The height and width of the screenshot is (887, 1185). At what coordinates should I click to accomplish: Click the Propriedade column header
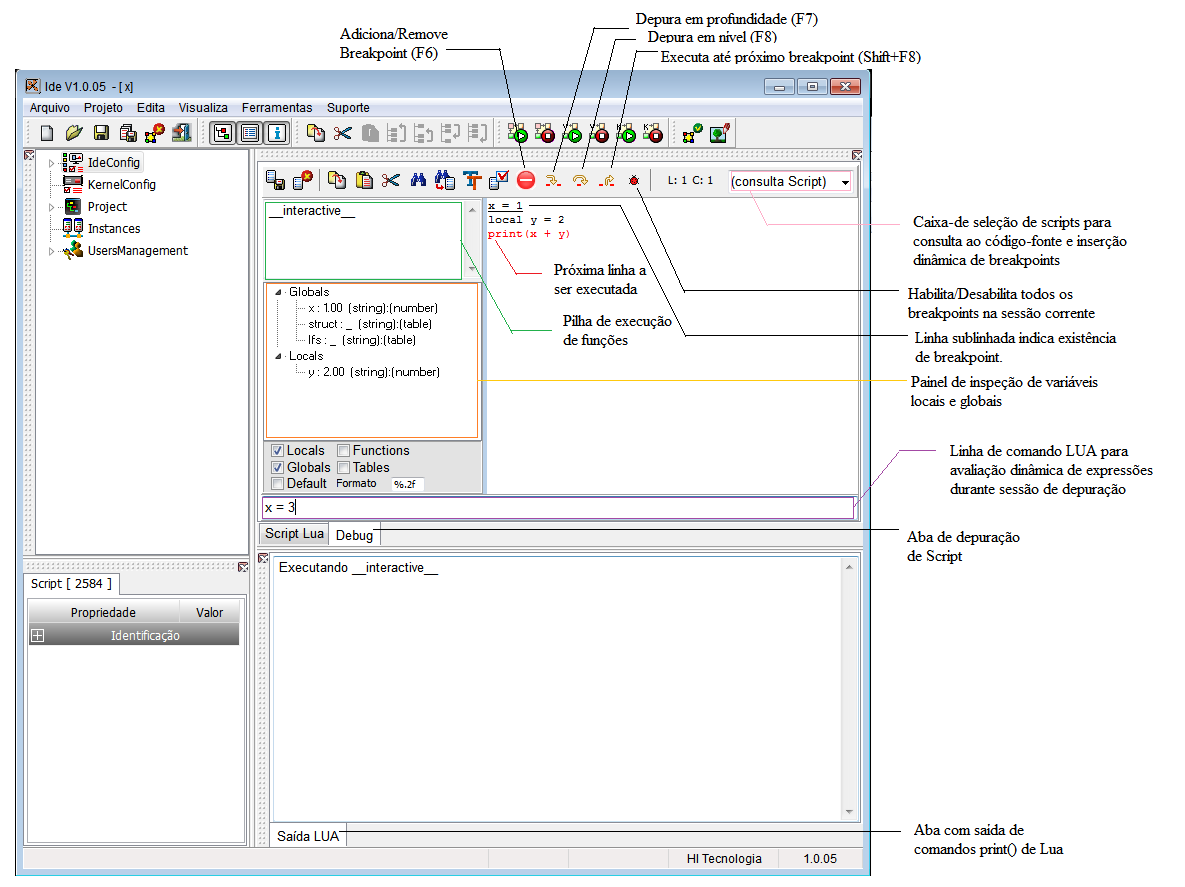(104, 612)
